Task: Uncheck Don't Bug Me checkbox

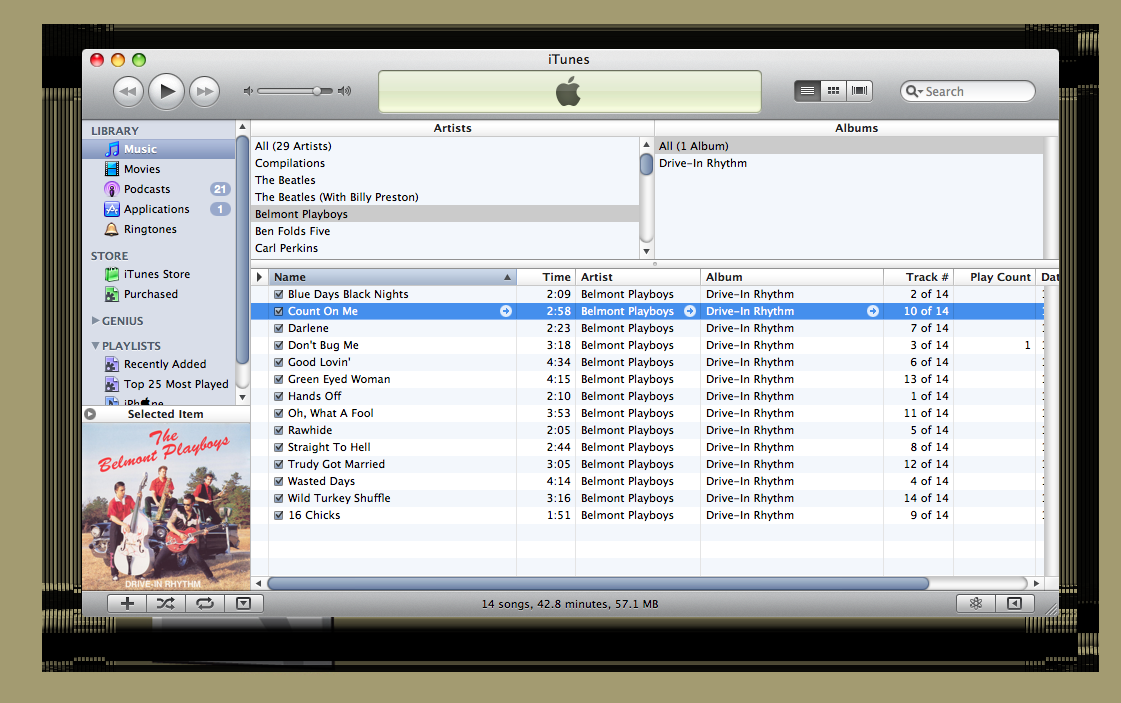Action: [x=279, y=345]
